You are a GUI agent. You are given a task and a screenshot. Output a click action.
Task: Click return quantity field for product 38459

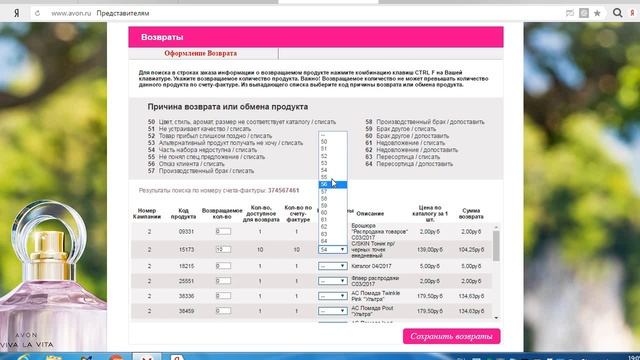point(223,311)
